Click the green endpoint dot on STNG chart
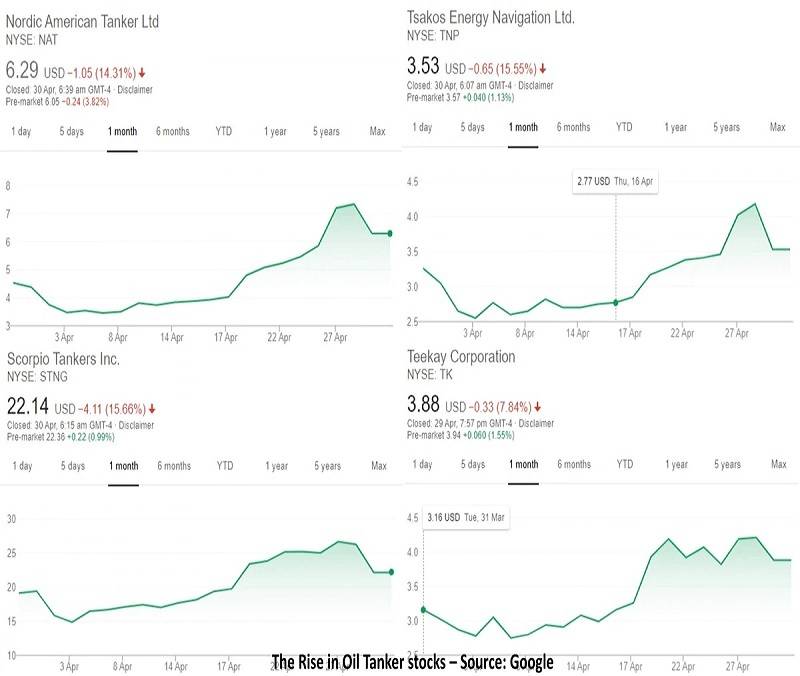 (389, 572)
